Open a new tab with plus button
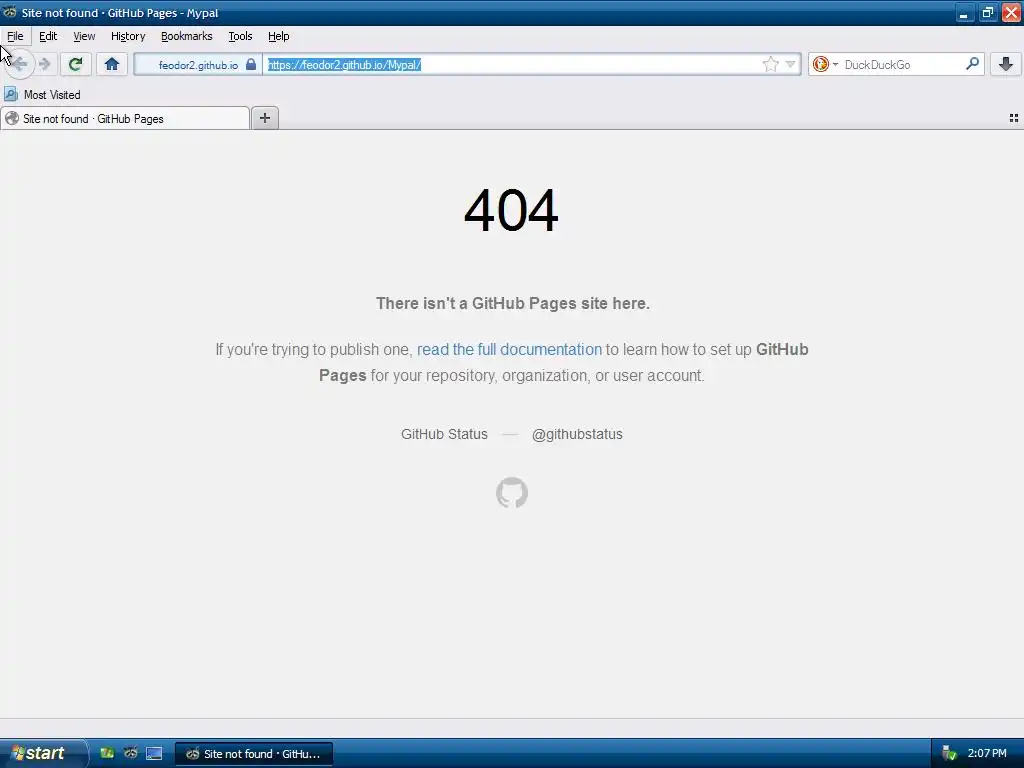1024x768 pixels. 264,118
